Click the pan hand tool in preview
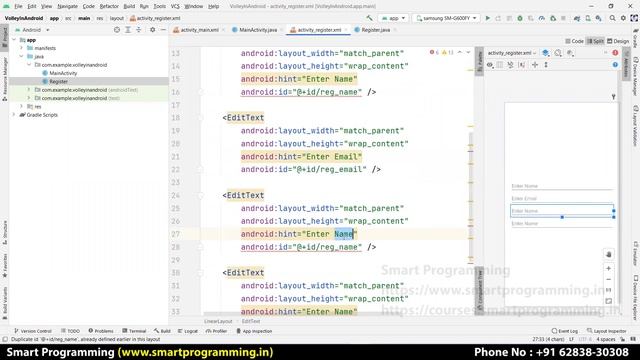The image size is (640, 360). [609, 254]
